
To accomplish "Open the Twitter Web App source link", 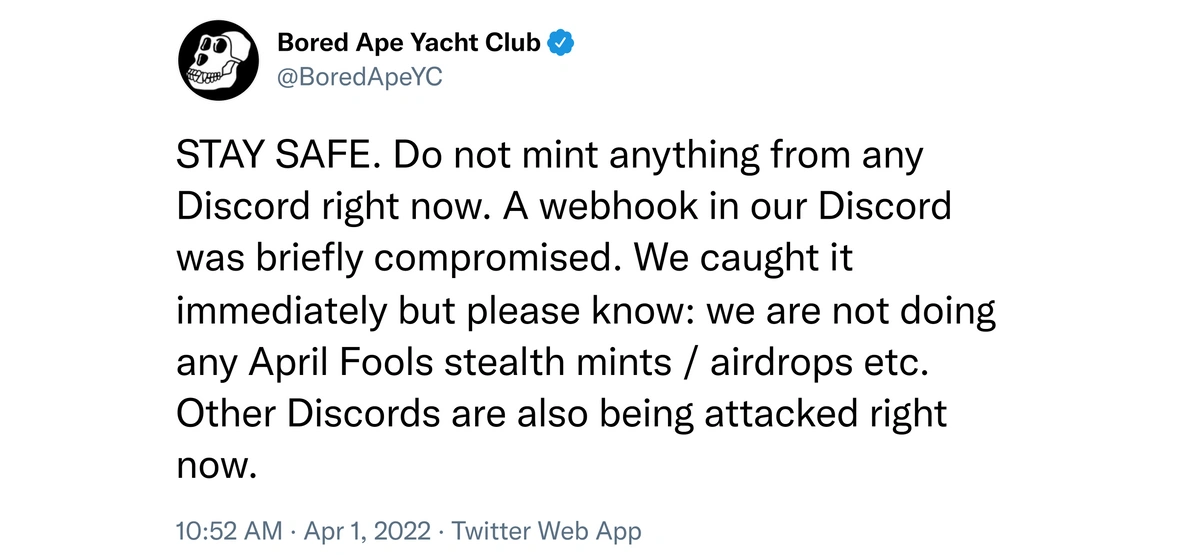I will pos(546,530).
